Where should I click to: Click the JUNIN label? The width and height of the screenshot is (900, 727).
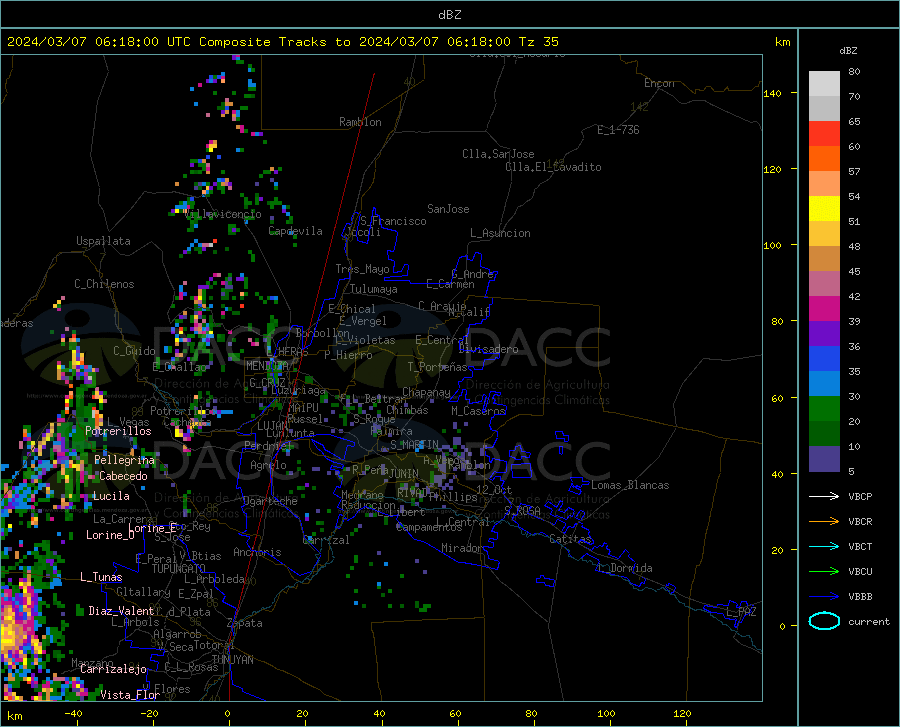point(404,473)
